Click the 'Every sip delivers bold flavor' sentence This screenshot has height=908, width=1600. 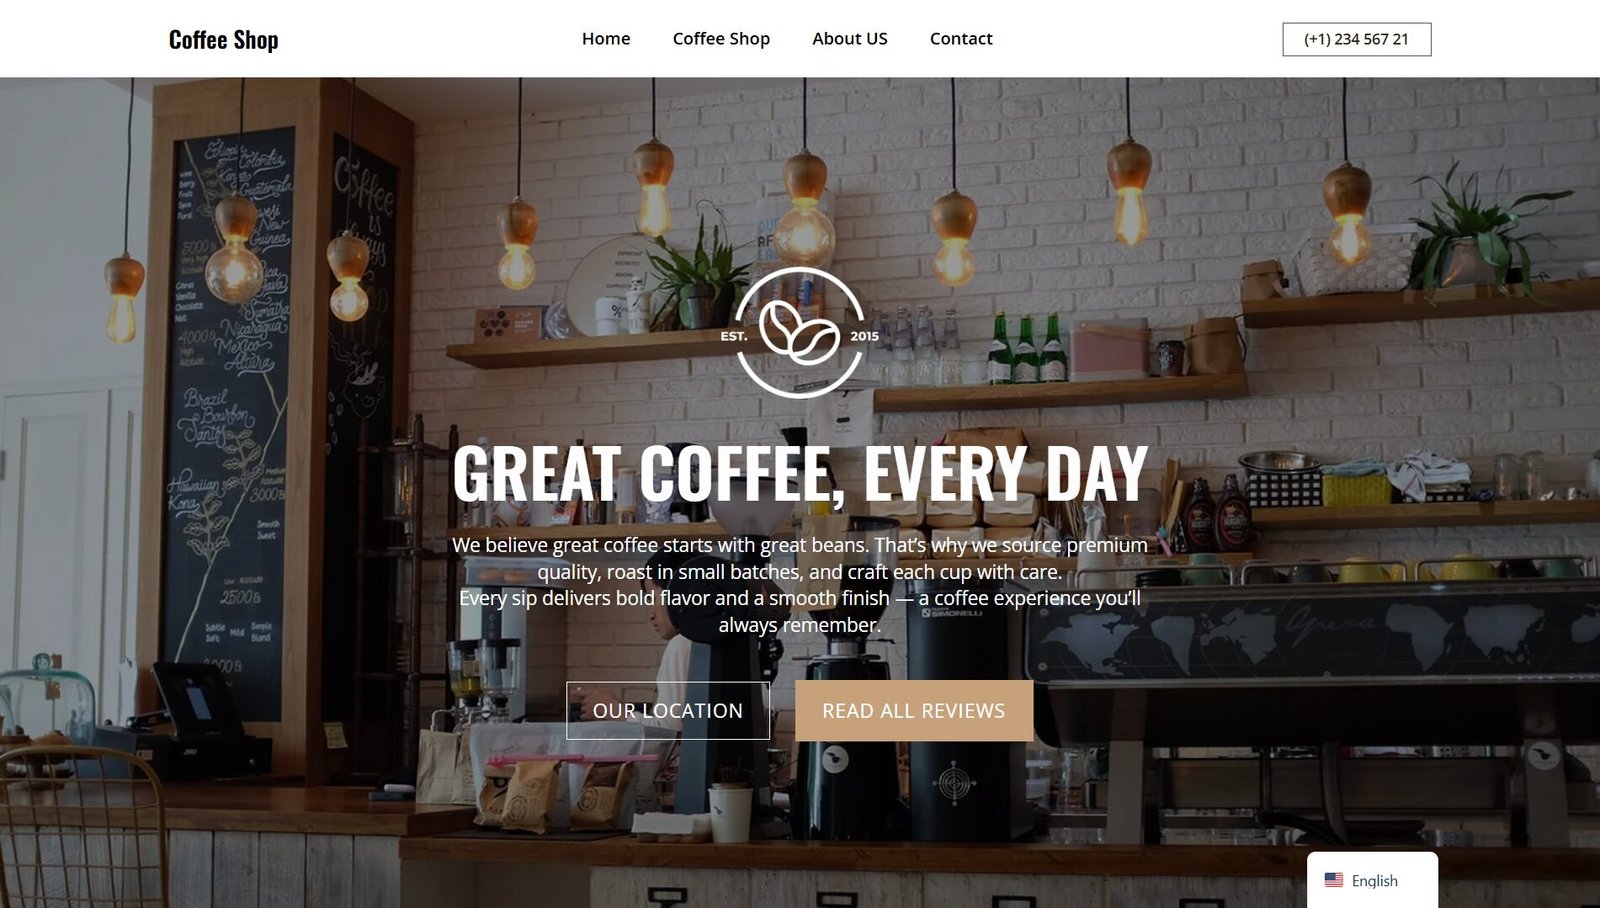(800, 611)
